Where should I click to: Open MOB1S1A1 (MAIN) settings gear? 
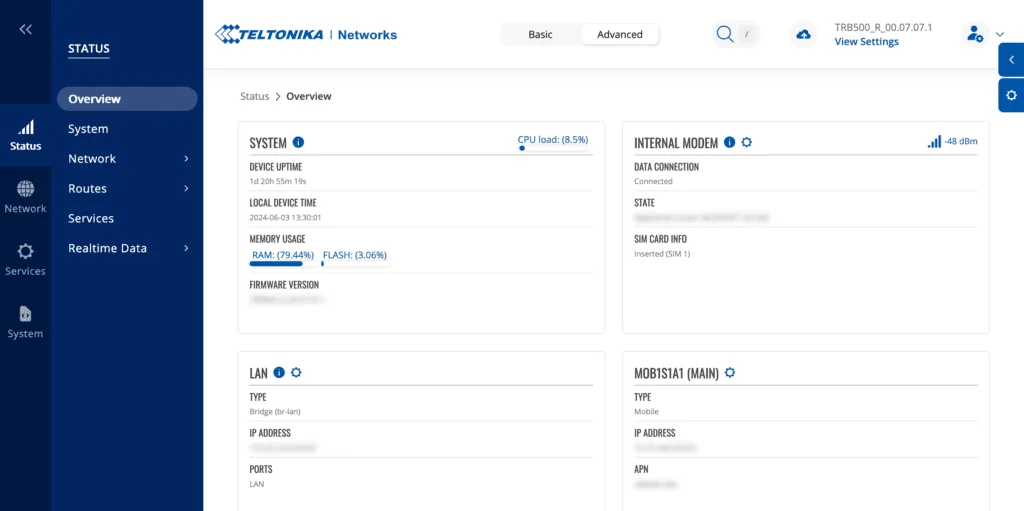[x=730, y=372]
